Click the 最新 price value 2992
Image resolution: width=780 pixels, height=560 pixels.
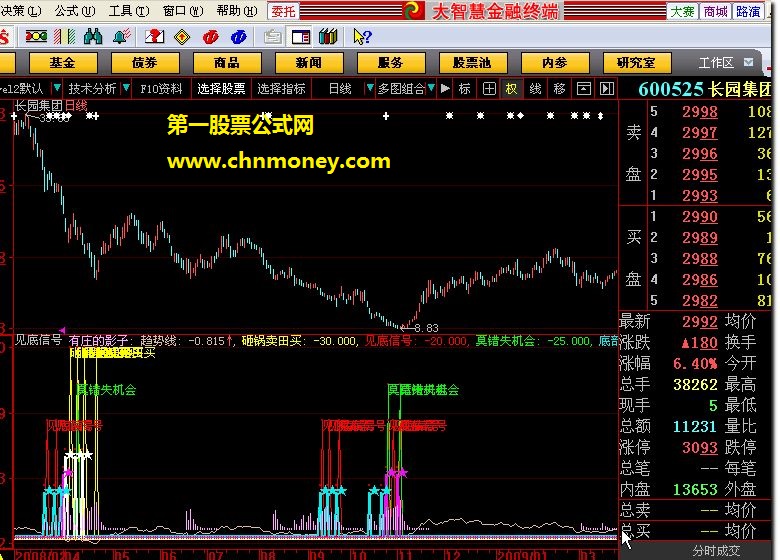(x=699, y=322)
